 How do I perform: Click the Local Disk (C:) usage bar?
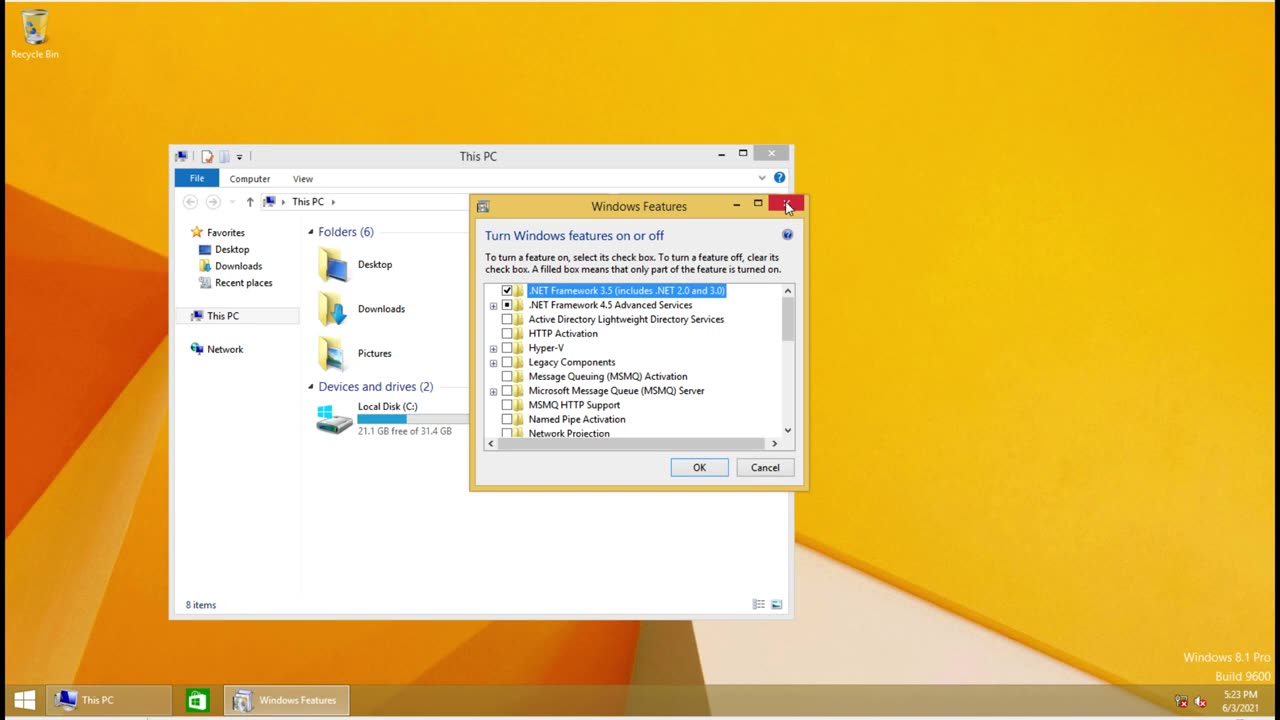(x=413, y=419)
